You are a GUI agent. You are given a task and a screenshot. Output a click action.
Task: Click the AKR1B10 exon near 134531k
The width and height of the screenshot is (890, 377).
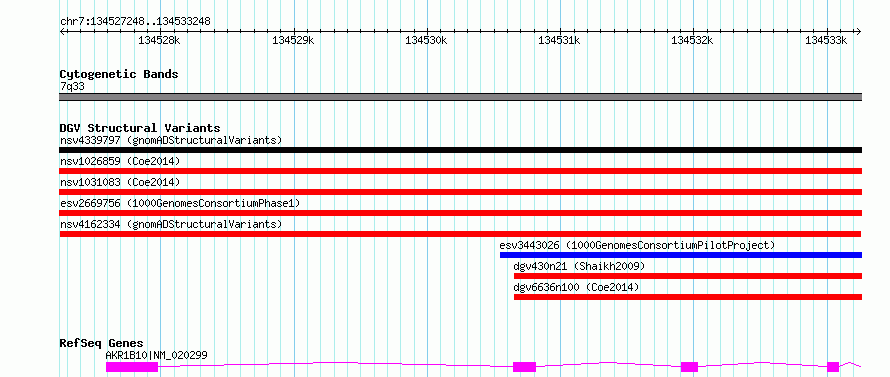tap(524, 367)
